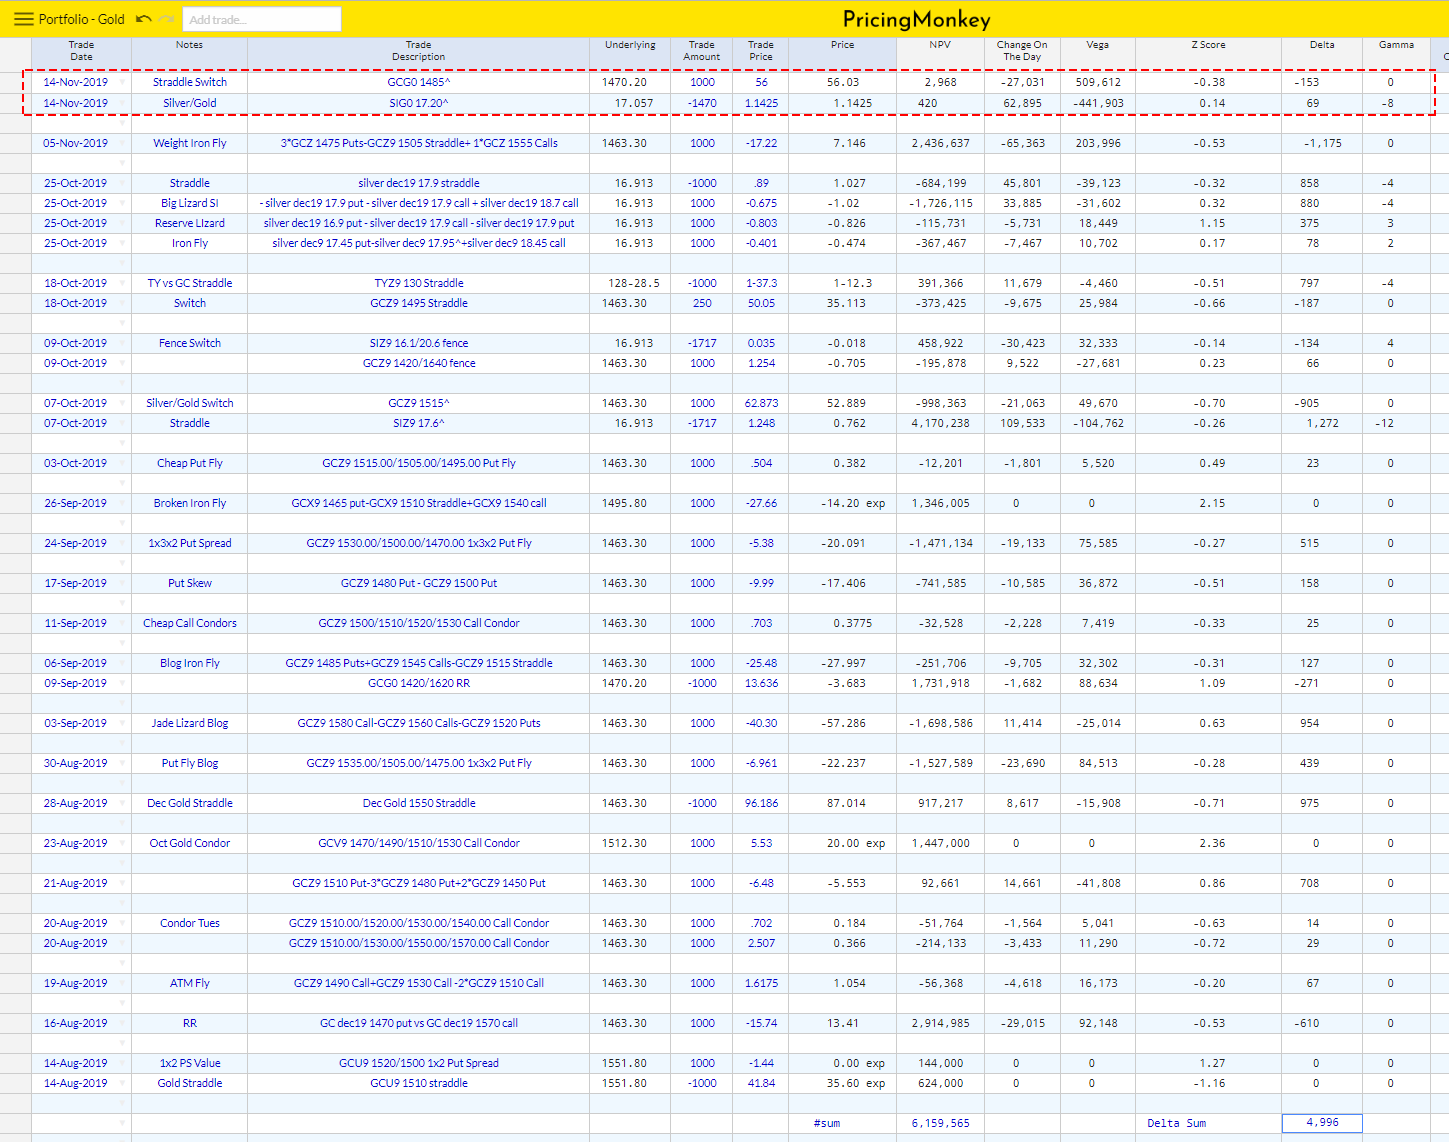Screen dimensions: 1449x1142
Task: Select the Broken Iron Fly notes cell
Action: coord(189,503)
